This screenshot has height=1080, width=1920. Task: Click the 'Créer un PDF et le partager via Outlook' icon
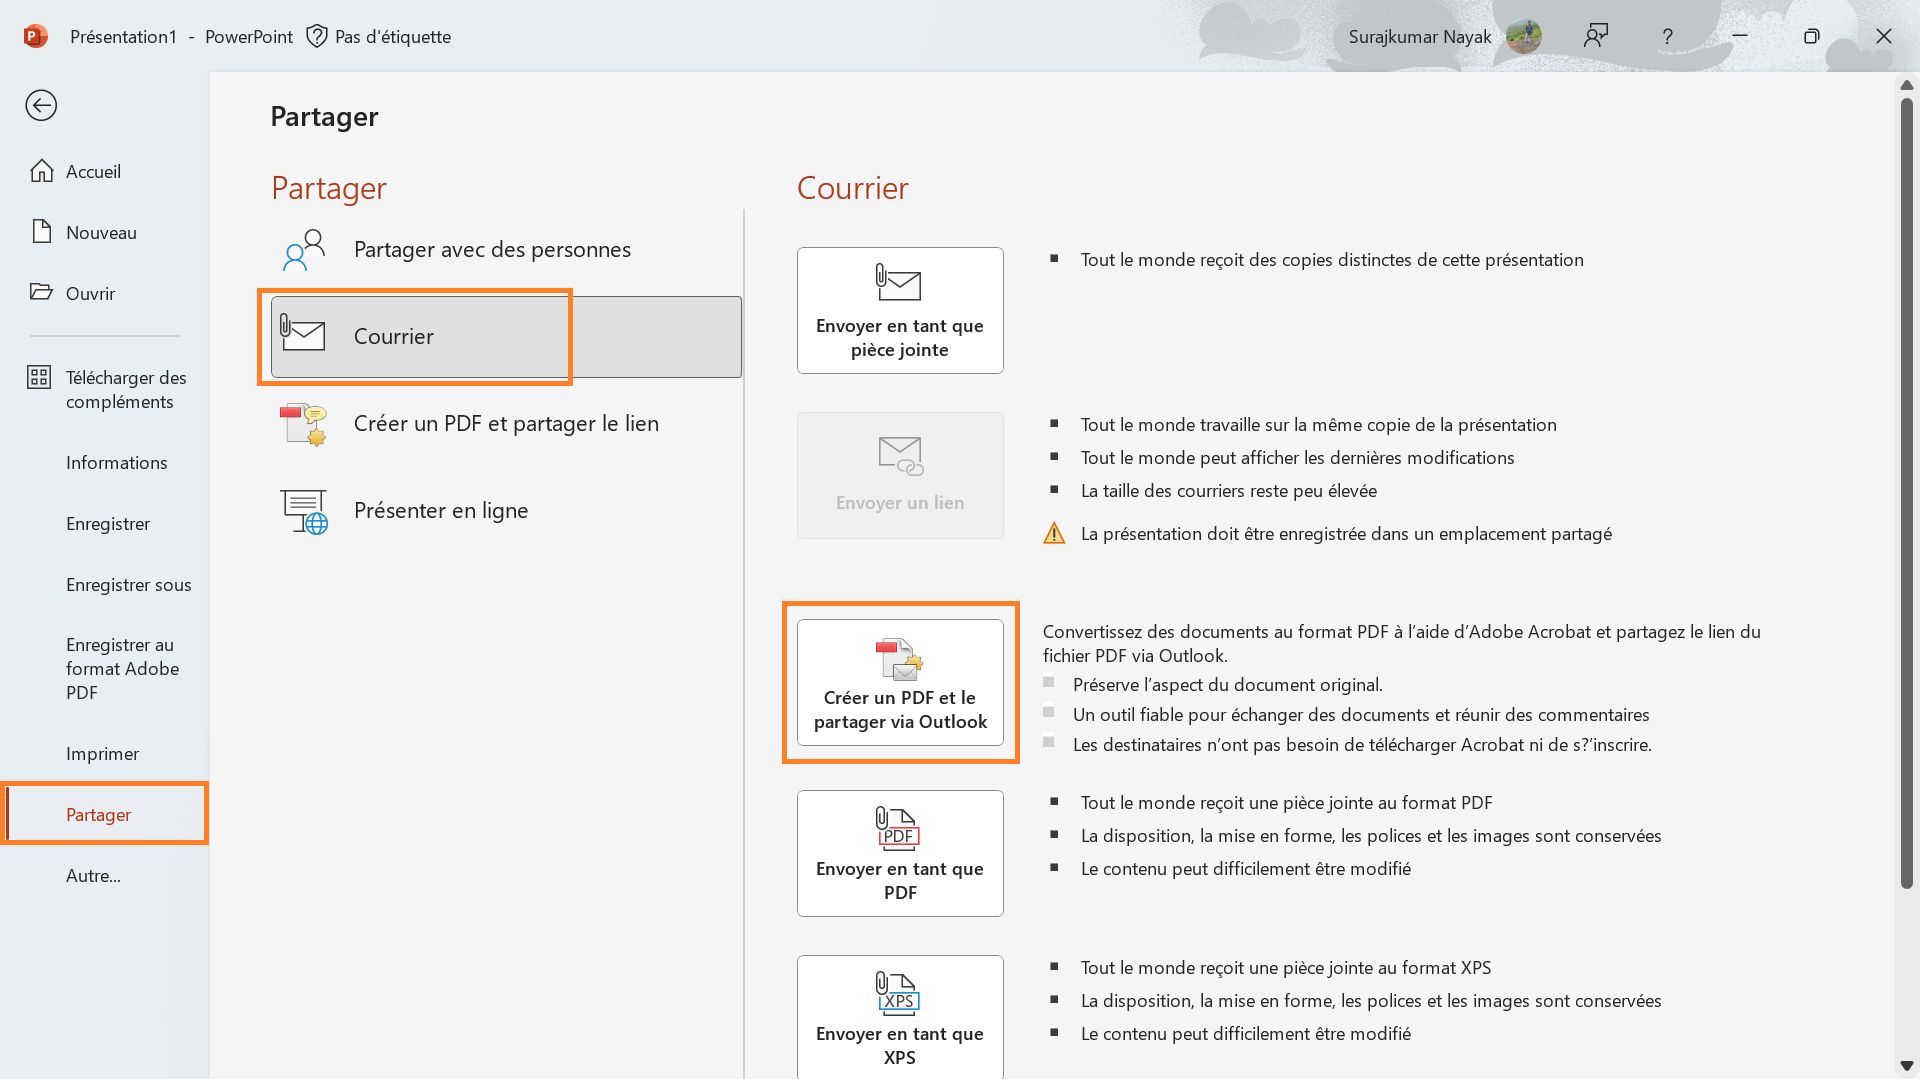[x=898, y=660]
